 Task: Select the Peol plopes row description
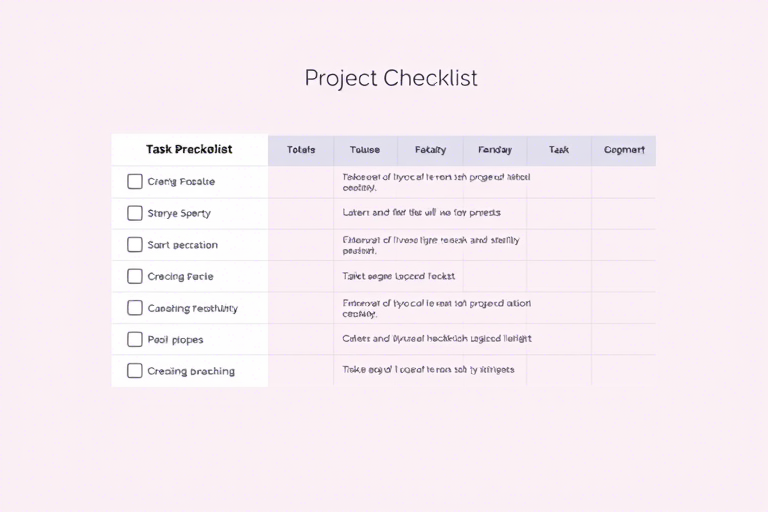[436, 339]
